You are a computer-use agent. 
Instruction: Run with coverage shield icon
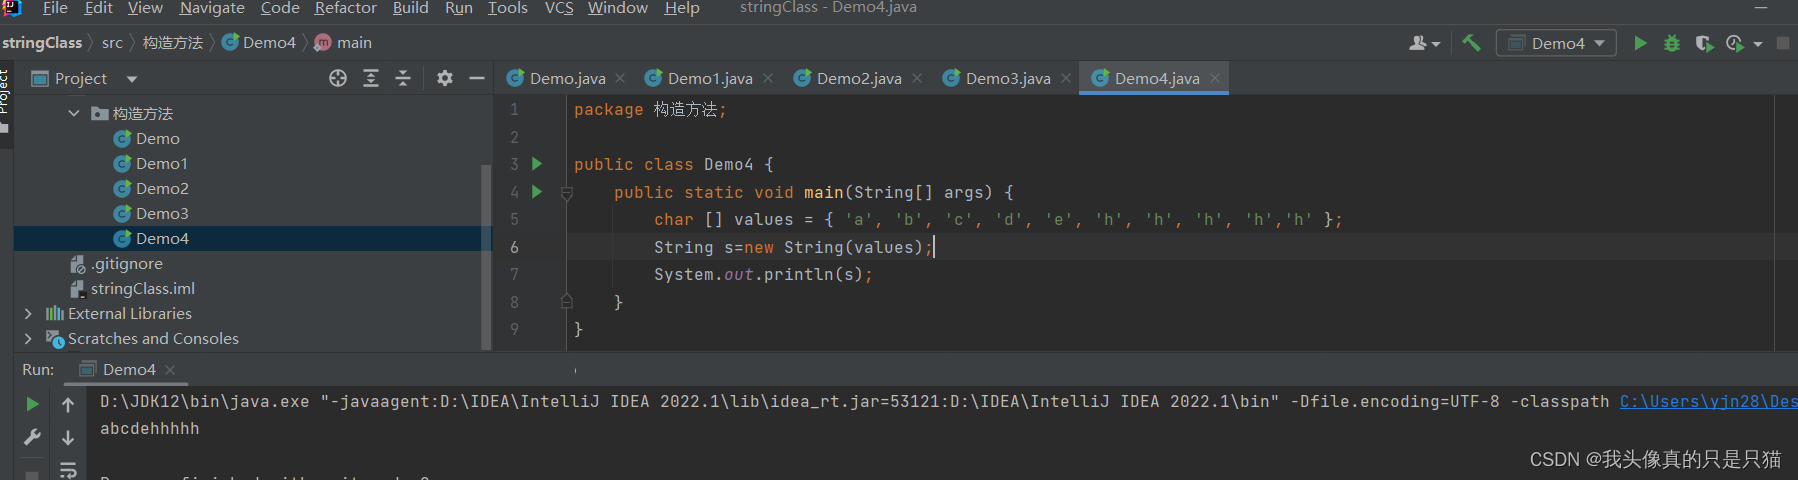point(1704,43)
